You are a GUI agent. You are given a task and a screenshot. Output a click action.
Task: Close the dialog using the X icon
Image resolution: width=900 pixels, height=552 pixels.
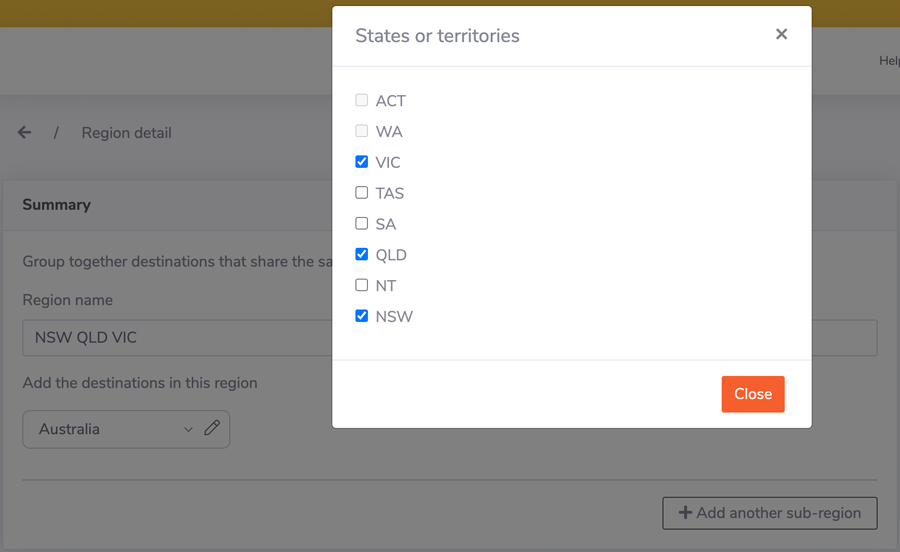(x=781, y=34)
